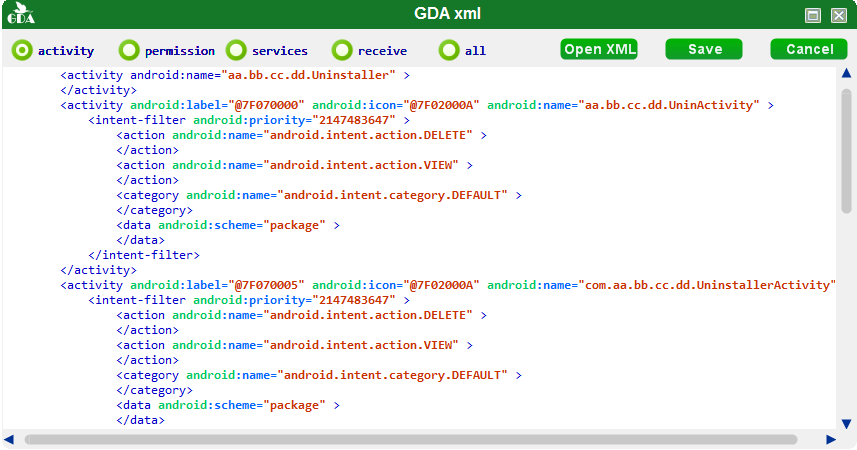857x450 pixels.
Task: Click the first intent-filter priority line
Action: [x=249, y=120]
